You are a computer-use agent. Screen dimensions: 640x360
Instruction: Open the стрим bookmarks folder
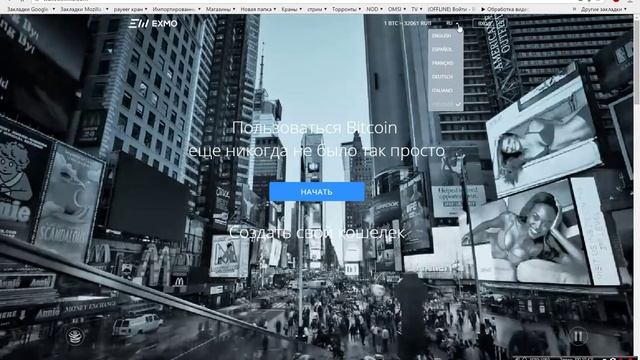point(317,9)
